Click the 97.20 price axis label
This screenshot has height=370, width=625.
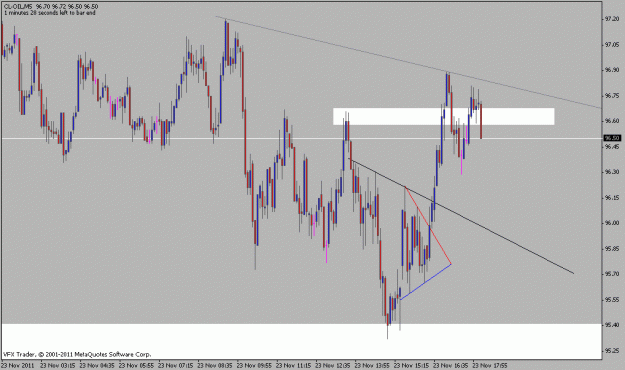[612, 19]
